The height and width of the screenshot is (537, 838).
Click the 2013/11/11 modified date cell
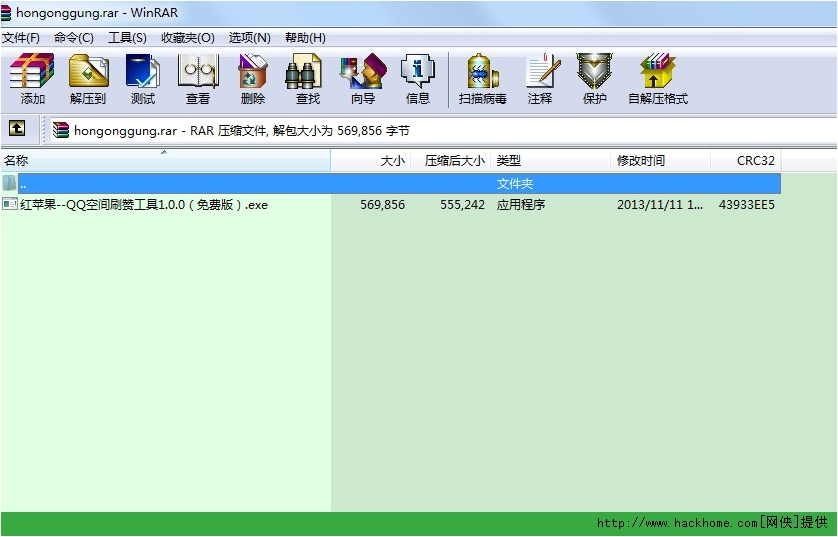coord(659,205)
